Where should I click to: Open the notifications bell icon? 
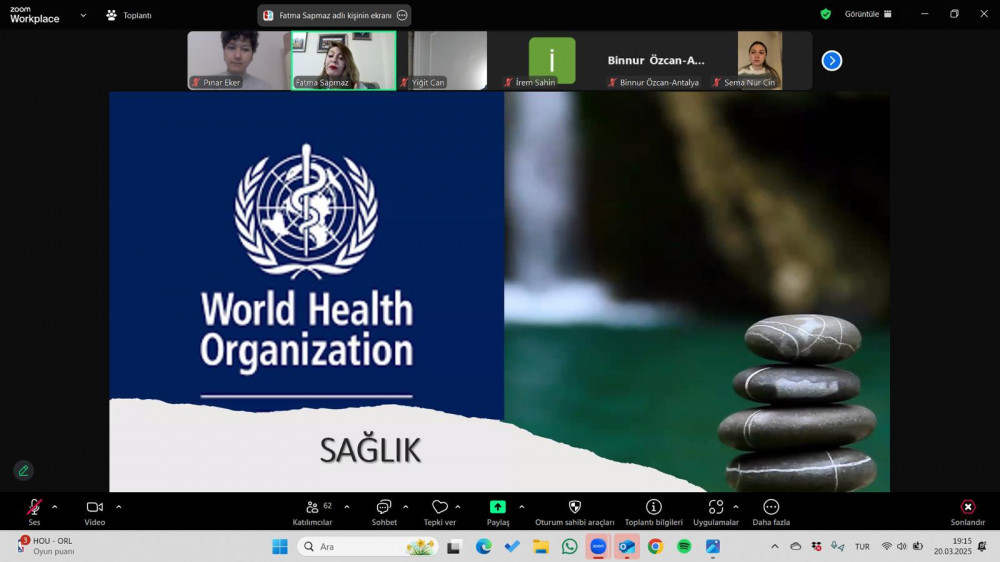click(982, 547)
